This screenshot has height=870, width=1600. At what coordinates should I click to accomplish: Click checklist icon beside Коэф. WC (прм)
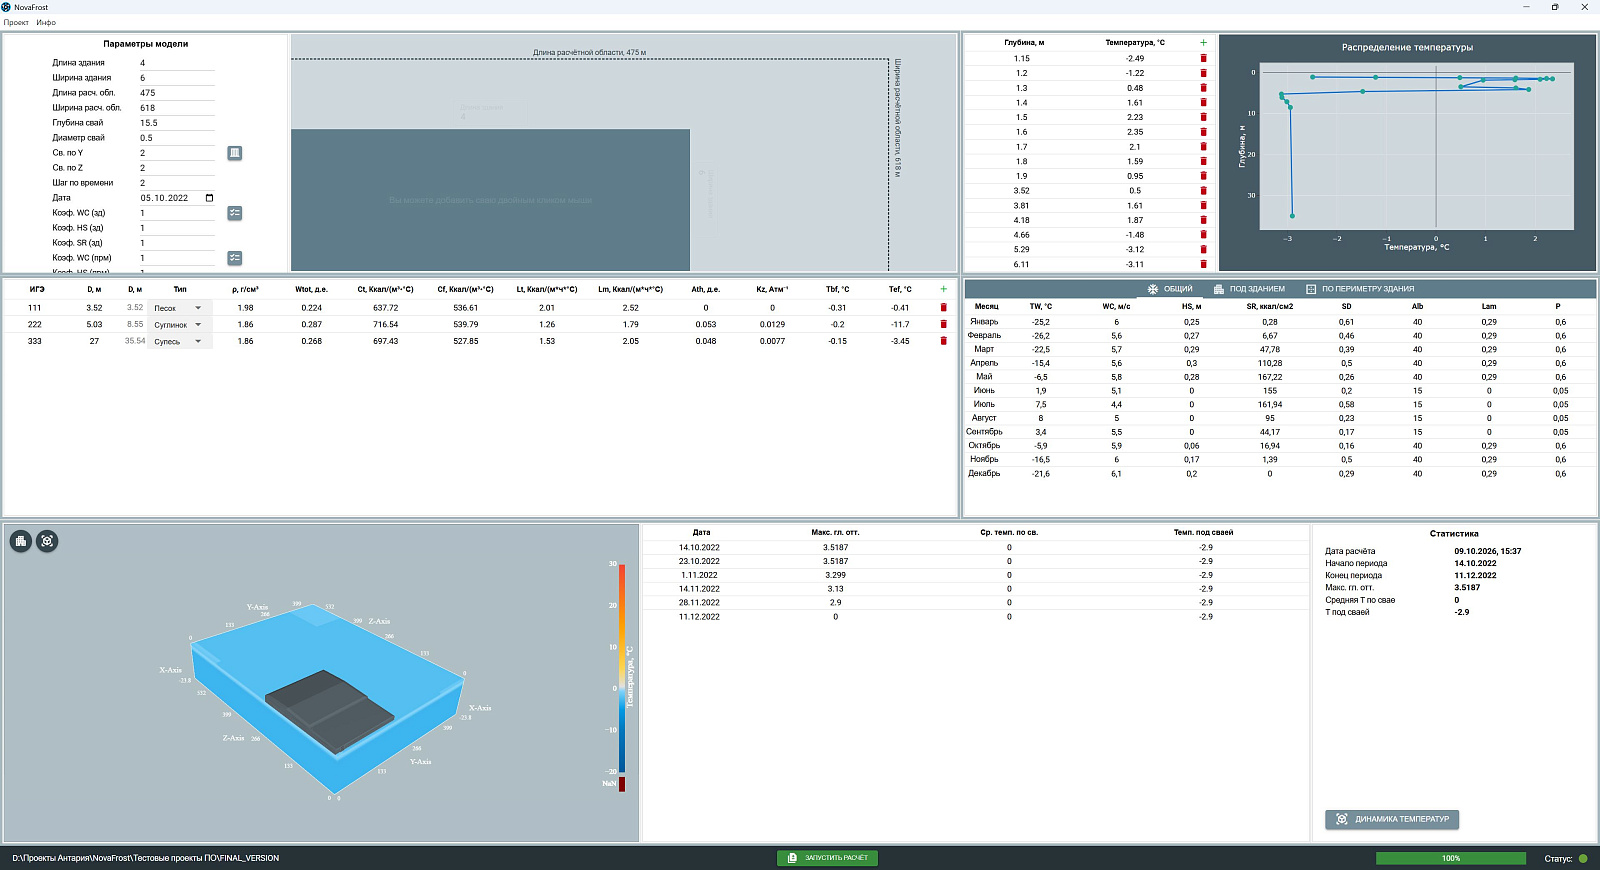(x=235, y=258)
